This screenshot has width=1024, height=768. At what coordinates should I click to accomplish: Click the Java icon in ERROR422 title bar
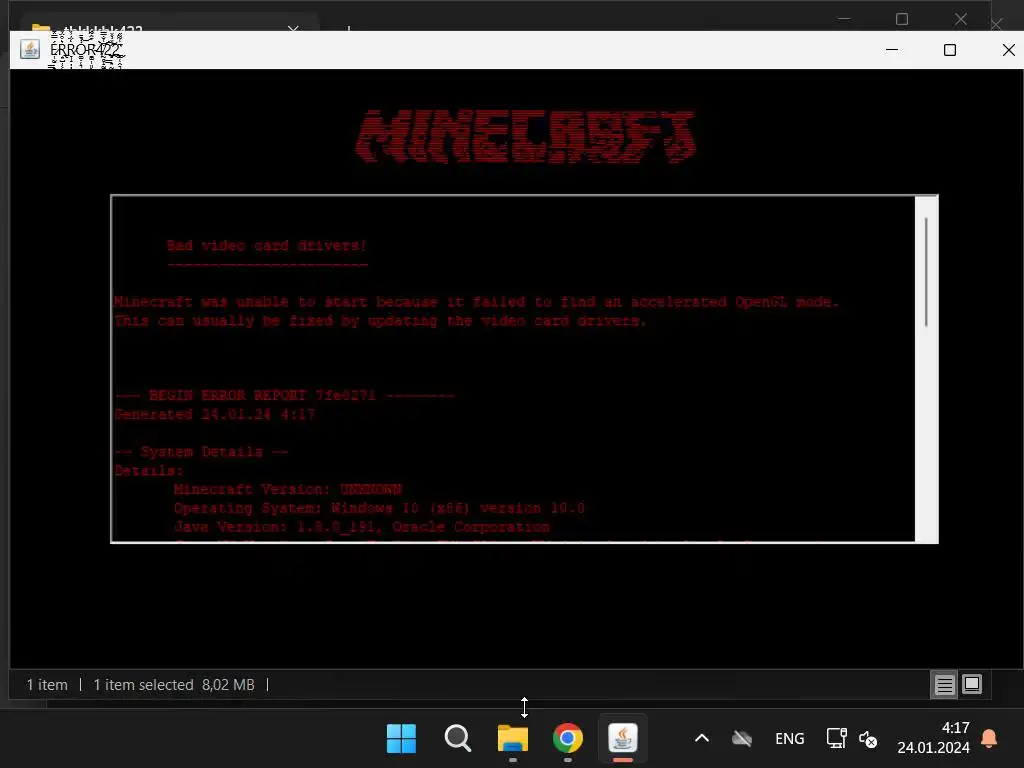tap(30, 49)
